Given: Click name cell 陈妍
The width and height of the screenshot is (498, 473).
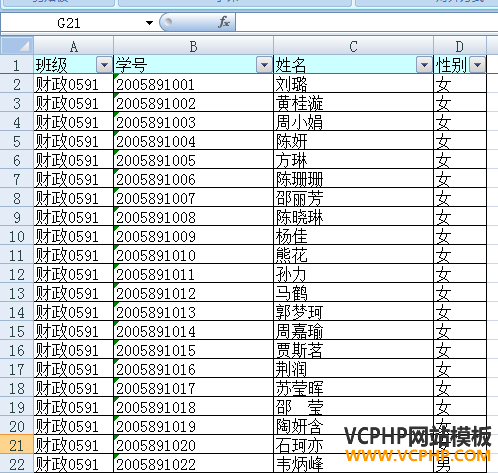Looking at the screenshot, I should pos(353,141).
